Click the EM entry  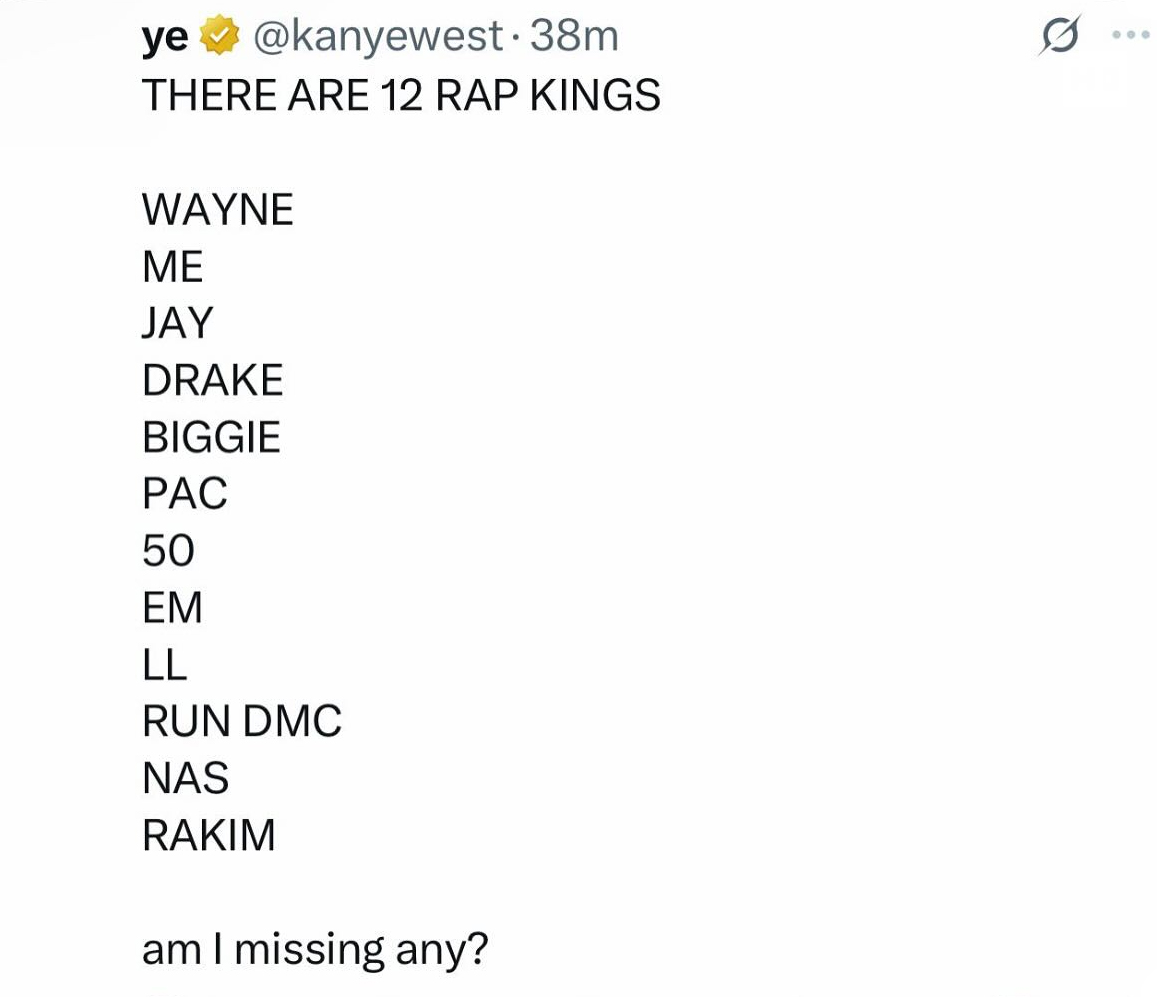tap(172, 607)
